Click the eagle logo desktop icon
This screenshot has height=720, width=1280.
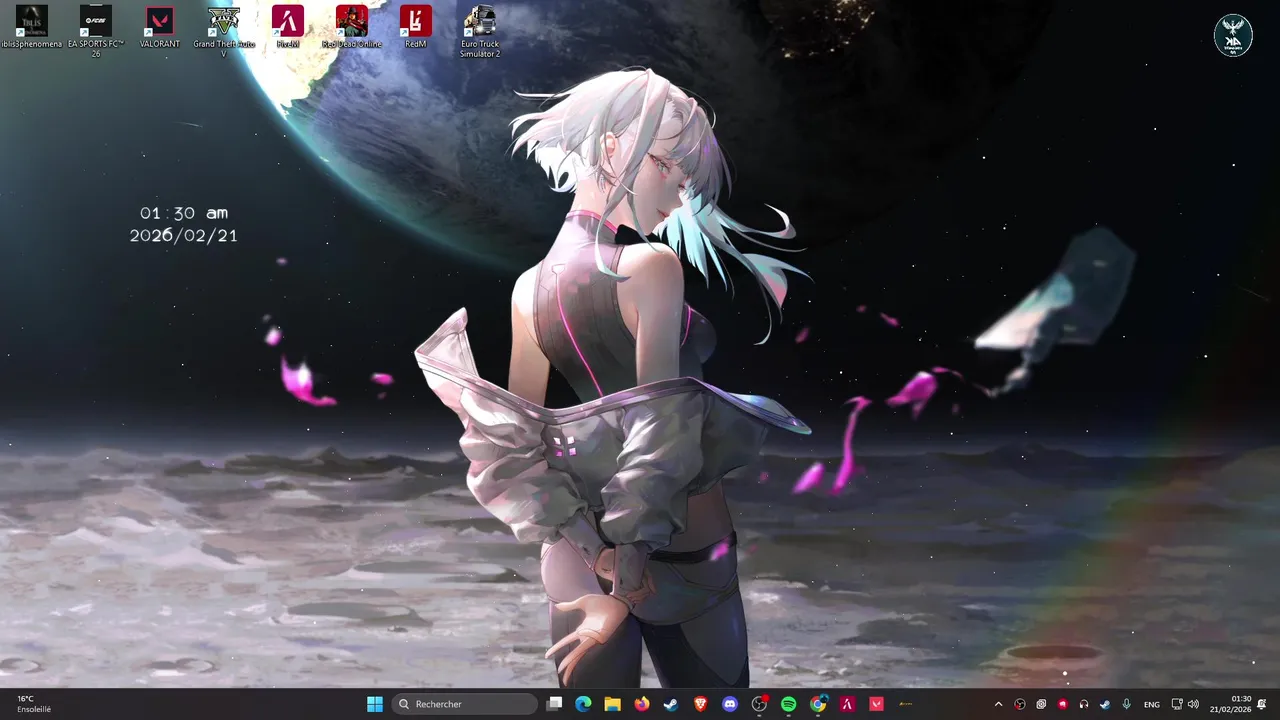1233,36
